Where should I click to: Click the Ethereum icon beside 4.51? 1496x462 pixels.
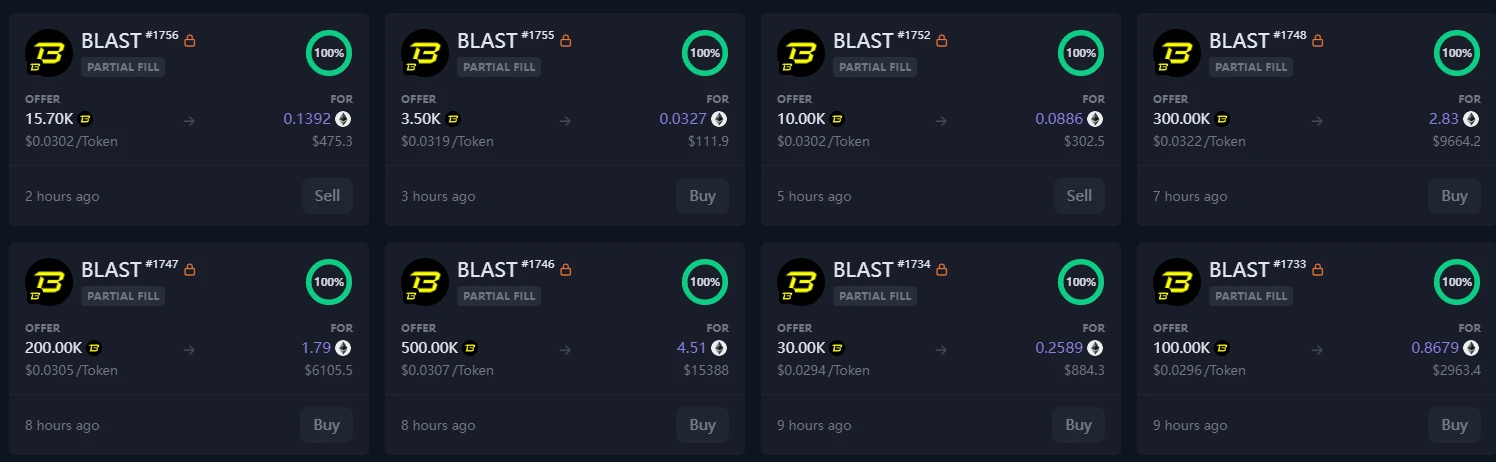[719, 348]
